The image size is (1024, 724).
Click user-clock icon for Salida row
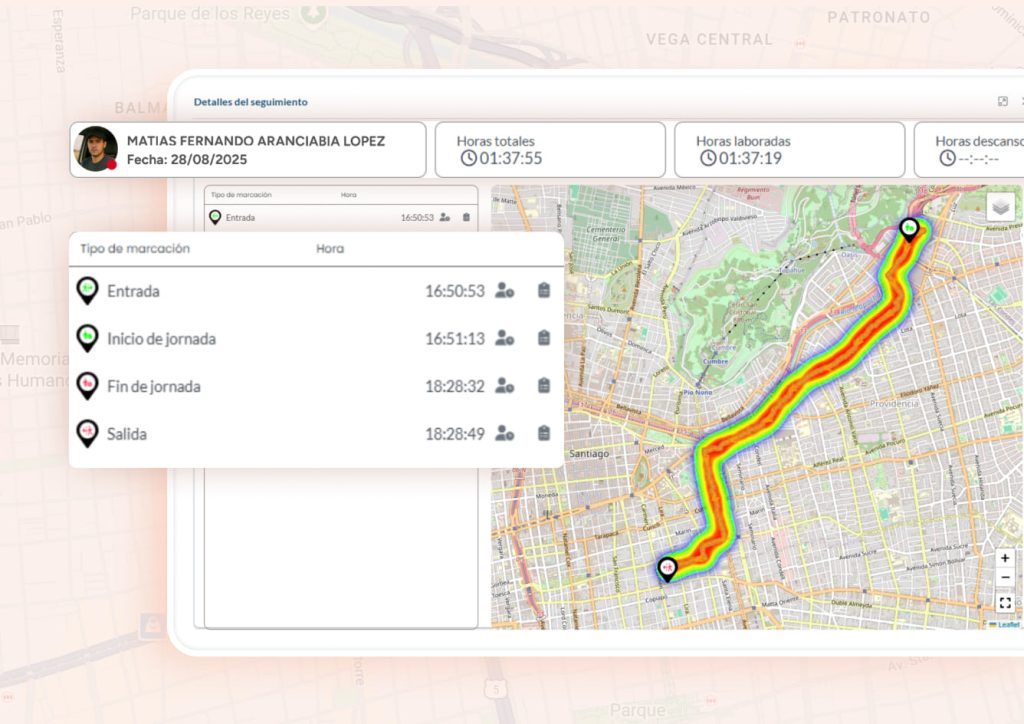coord(504,434)
